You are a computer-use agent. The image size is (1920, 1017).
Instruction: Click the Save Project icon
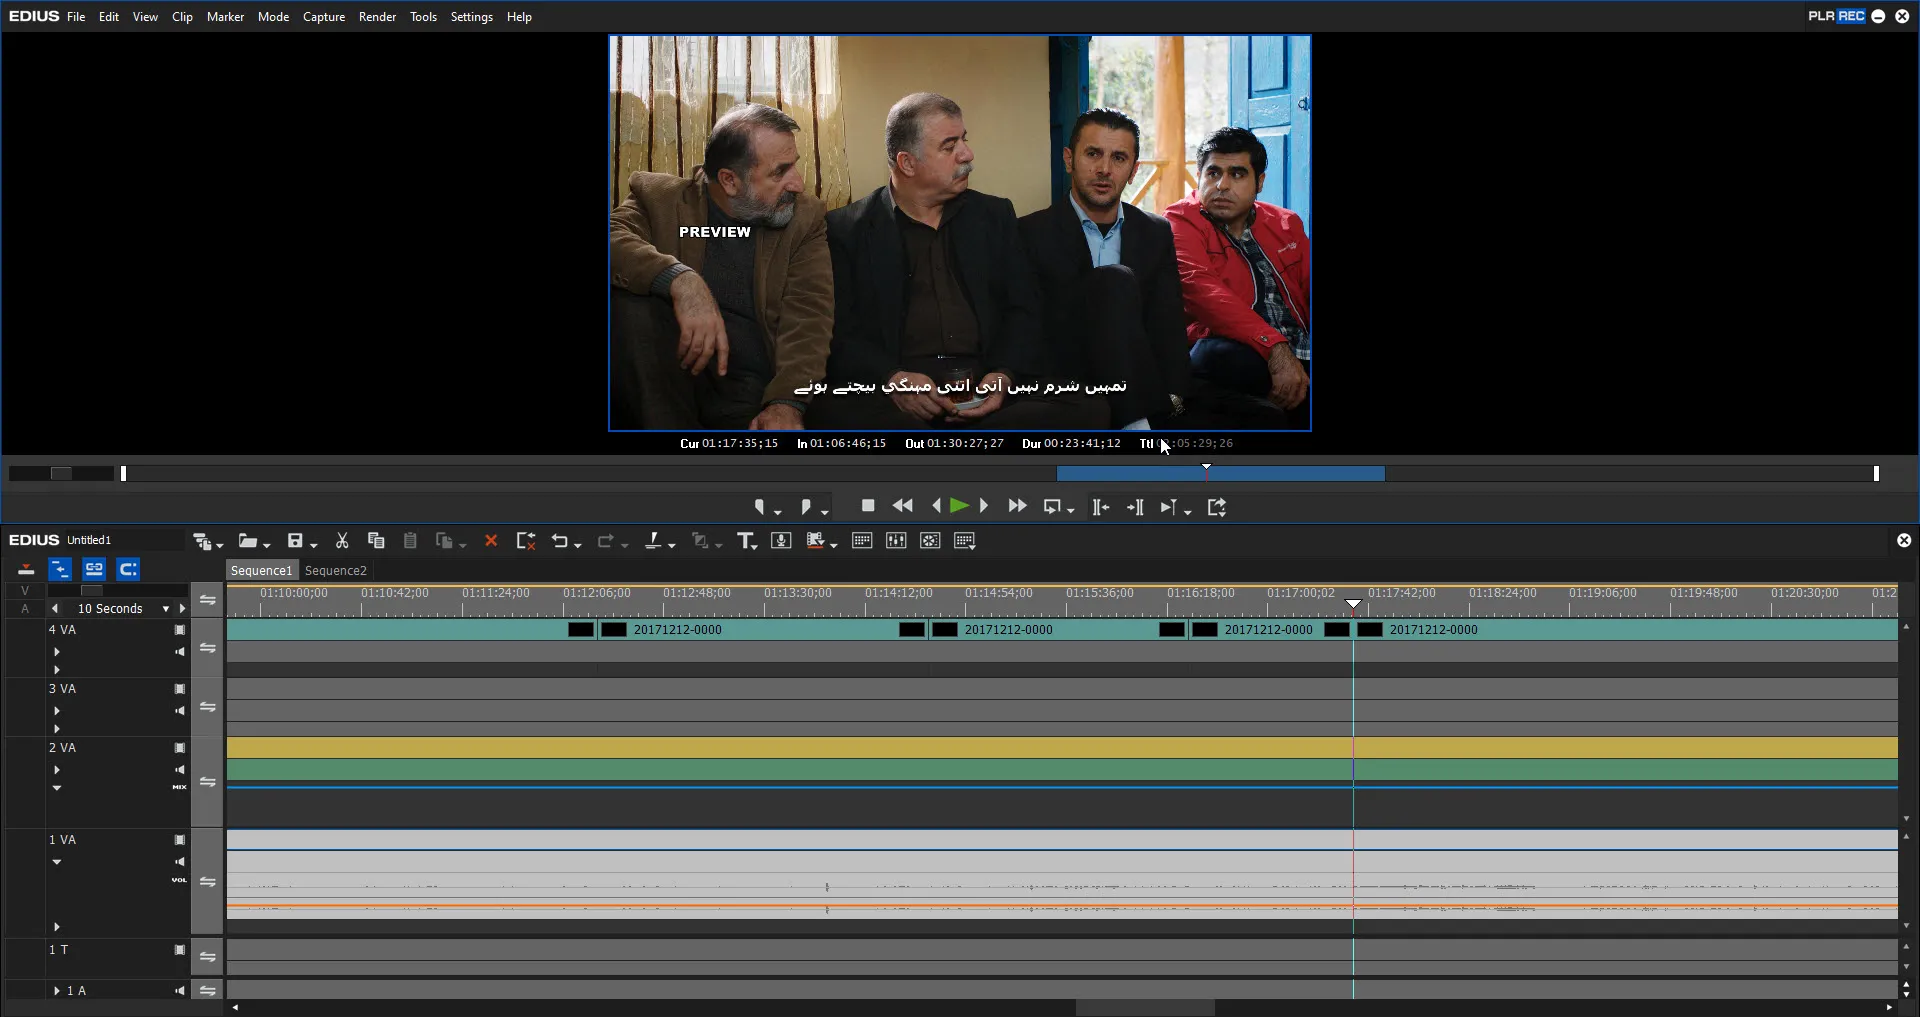pyautogui.click(x=295, y=541)
